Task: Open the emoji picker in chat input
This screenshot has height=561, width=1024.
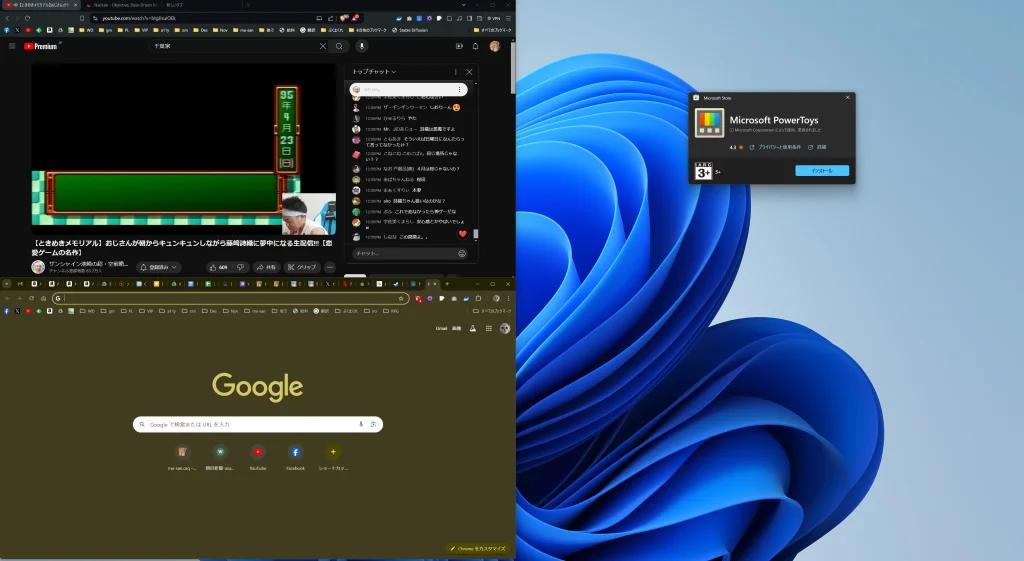Action: click(462, 253)
